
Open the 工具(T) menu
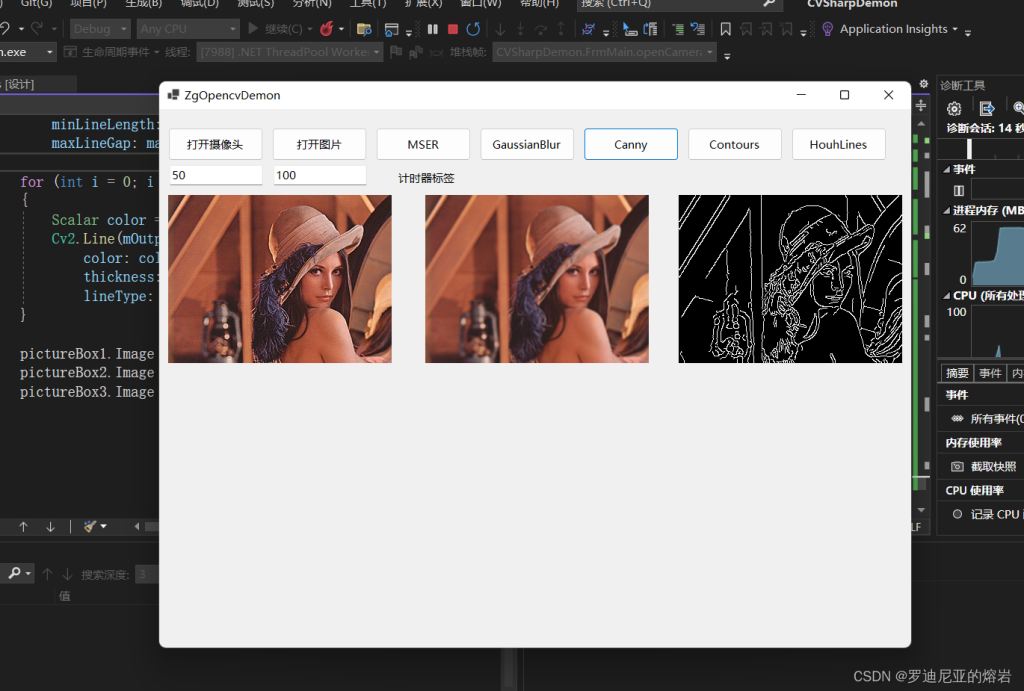click(x=368, y=4)
